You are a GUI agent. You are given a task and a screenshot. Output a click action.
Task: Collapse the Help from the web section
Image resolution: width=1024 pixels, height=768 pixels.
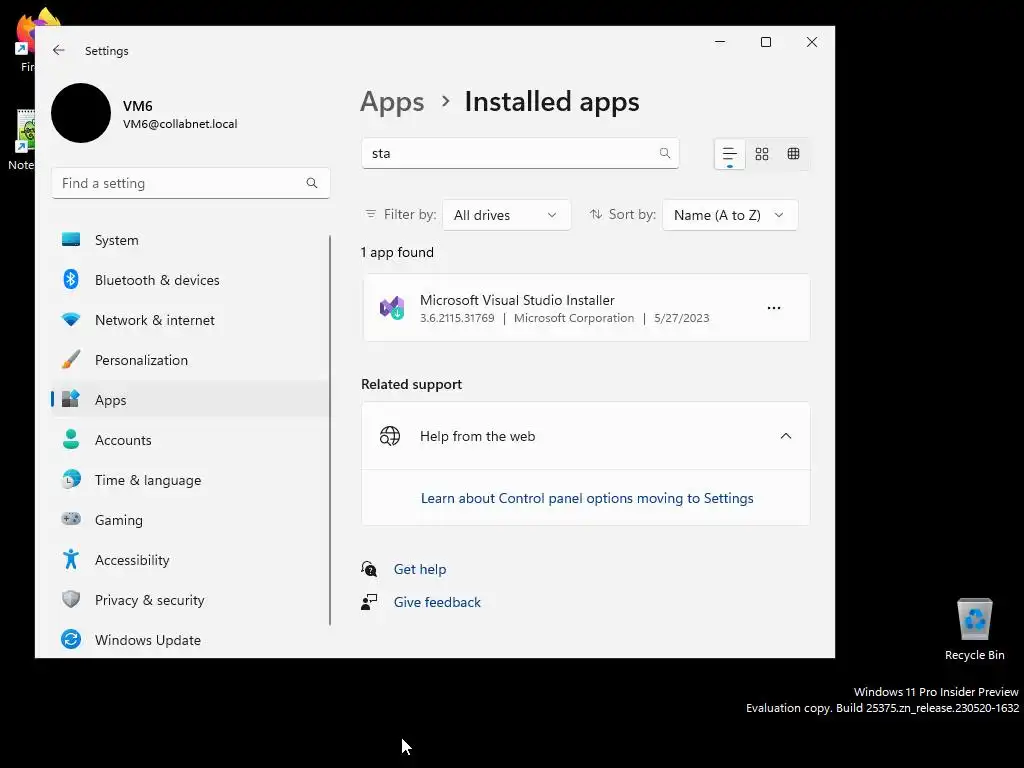pos(786,436)
